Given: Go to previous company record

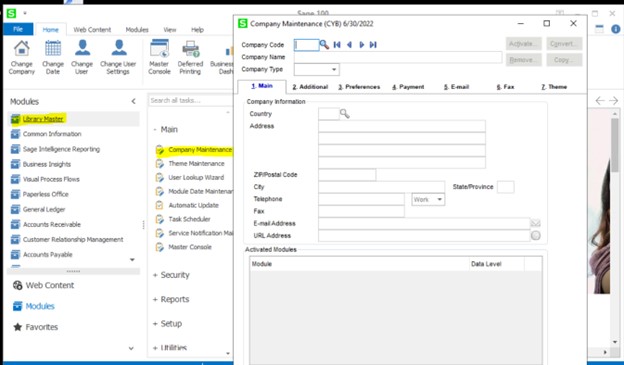Looking at the screenshot, I should [x=349, y=45].
